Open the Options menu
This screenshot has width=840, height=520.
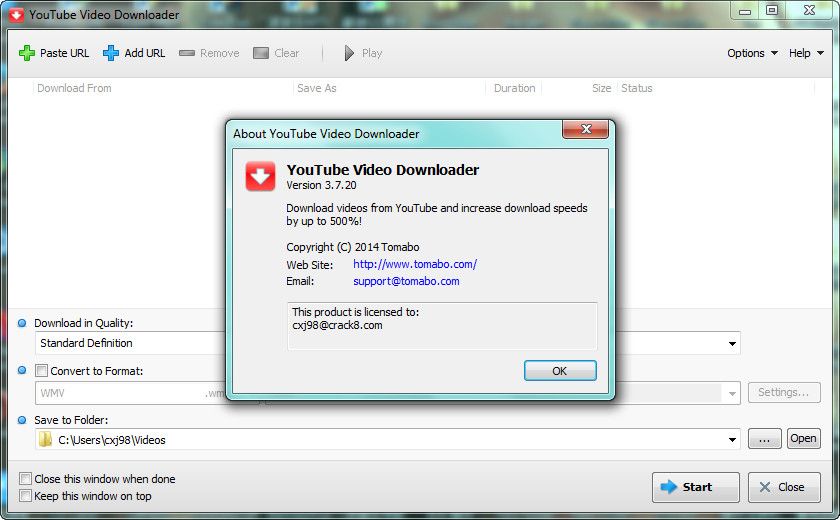[752, 53]
